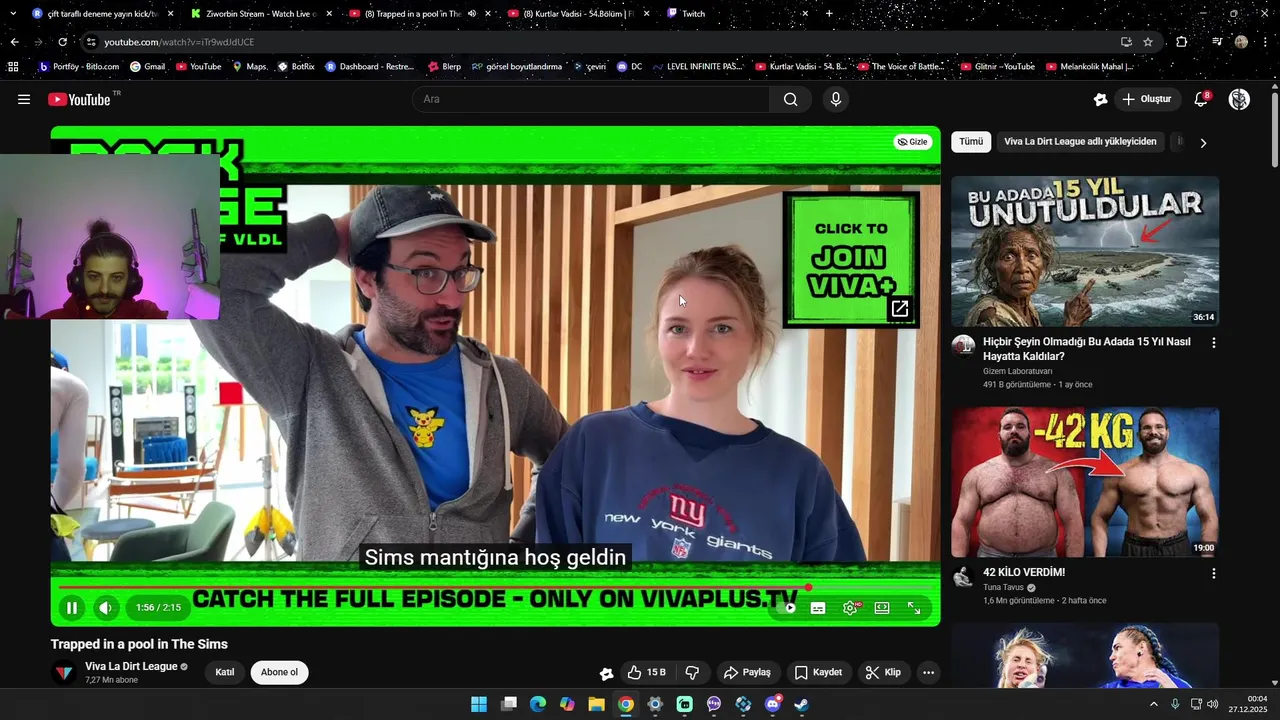The width and height of the screenshot is (1280, 720).
Task: Open a new browser tab
Action: pos(829,14)
